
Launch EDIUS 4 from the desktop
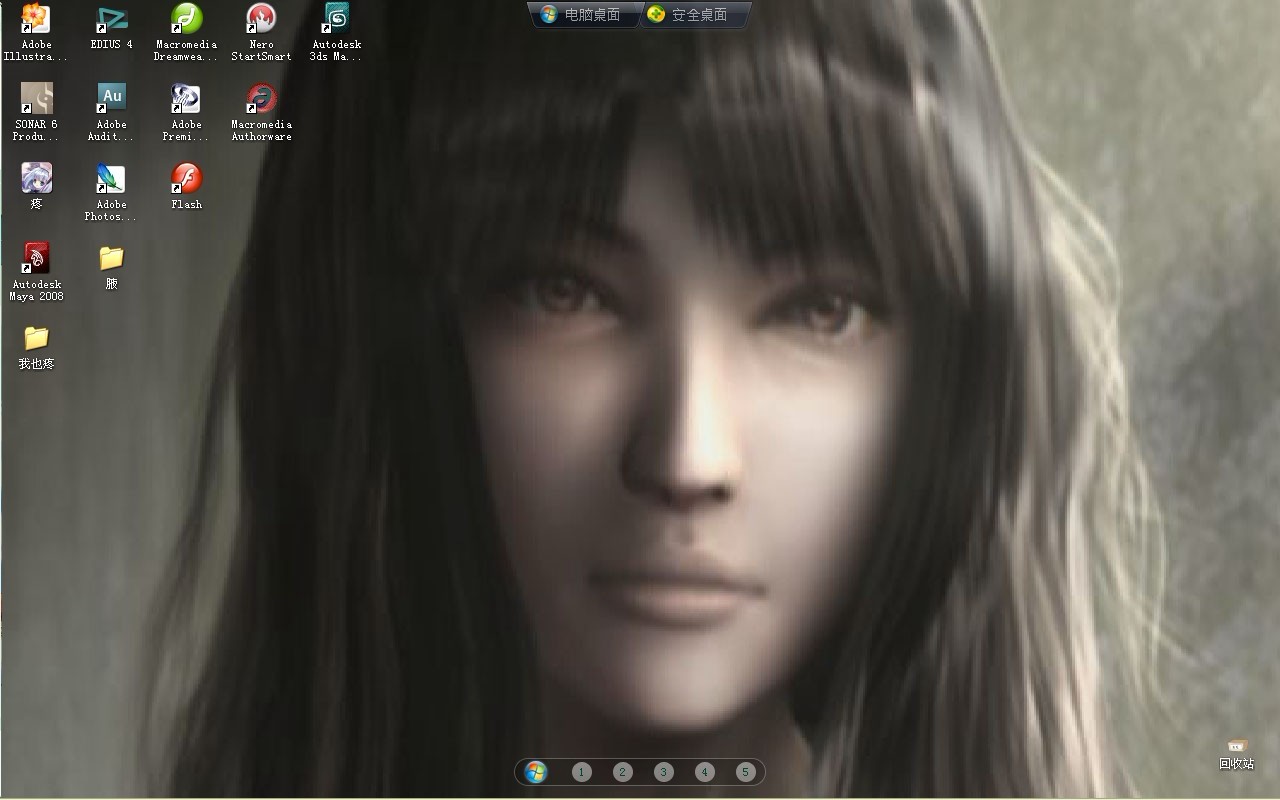[x=111, y=20]
